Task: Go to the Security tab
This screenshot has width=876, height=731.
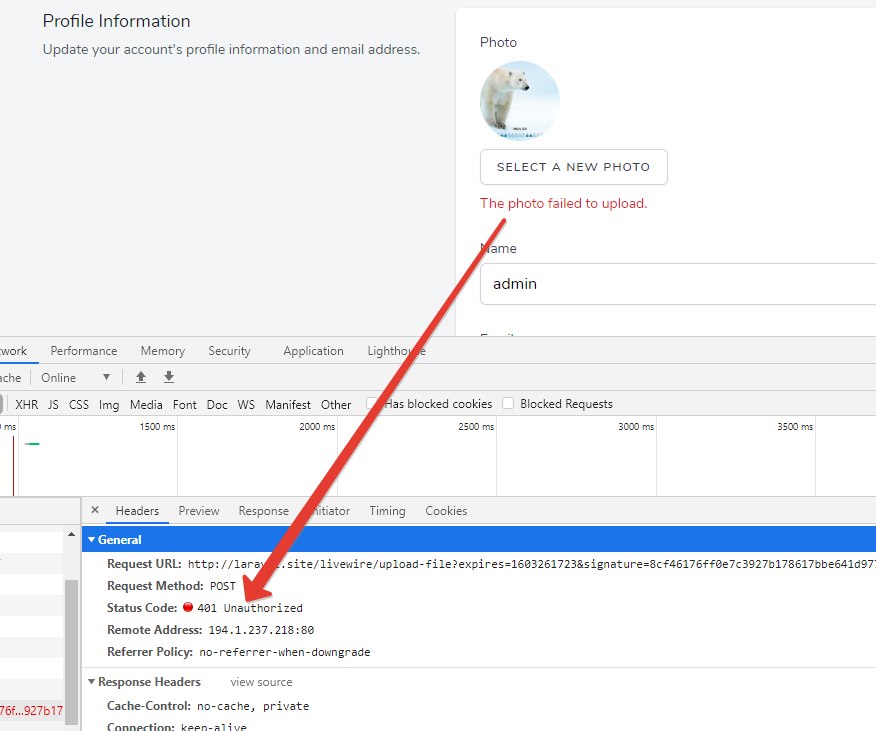Action: pos(229,351)
